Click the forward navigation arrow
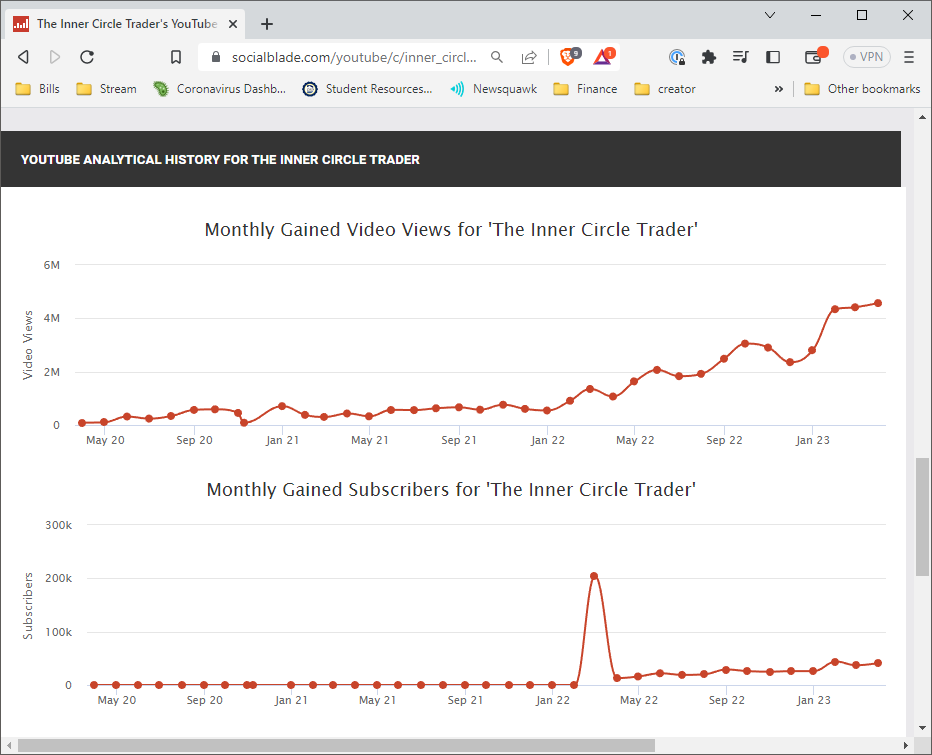The image size is (932, 755). [x=55, y=57]
